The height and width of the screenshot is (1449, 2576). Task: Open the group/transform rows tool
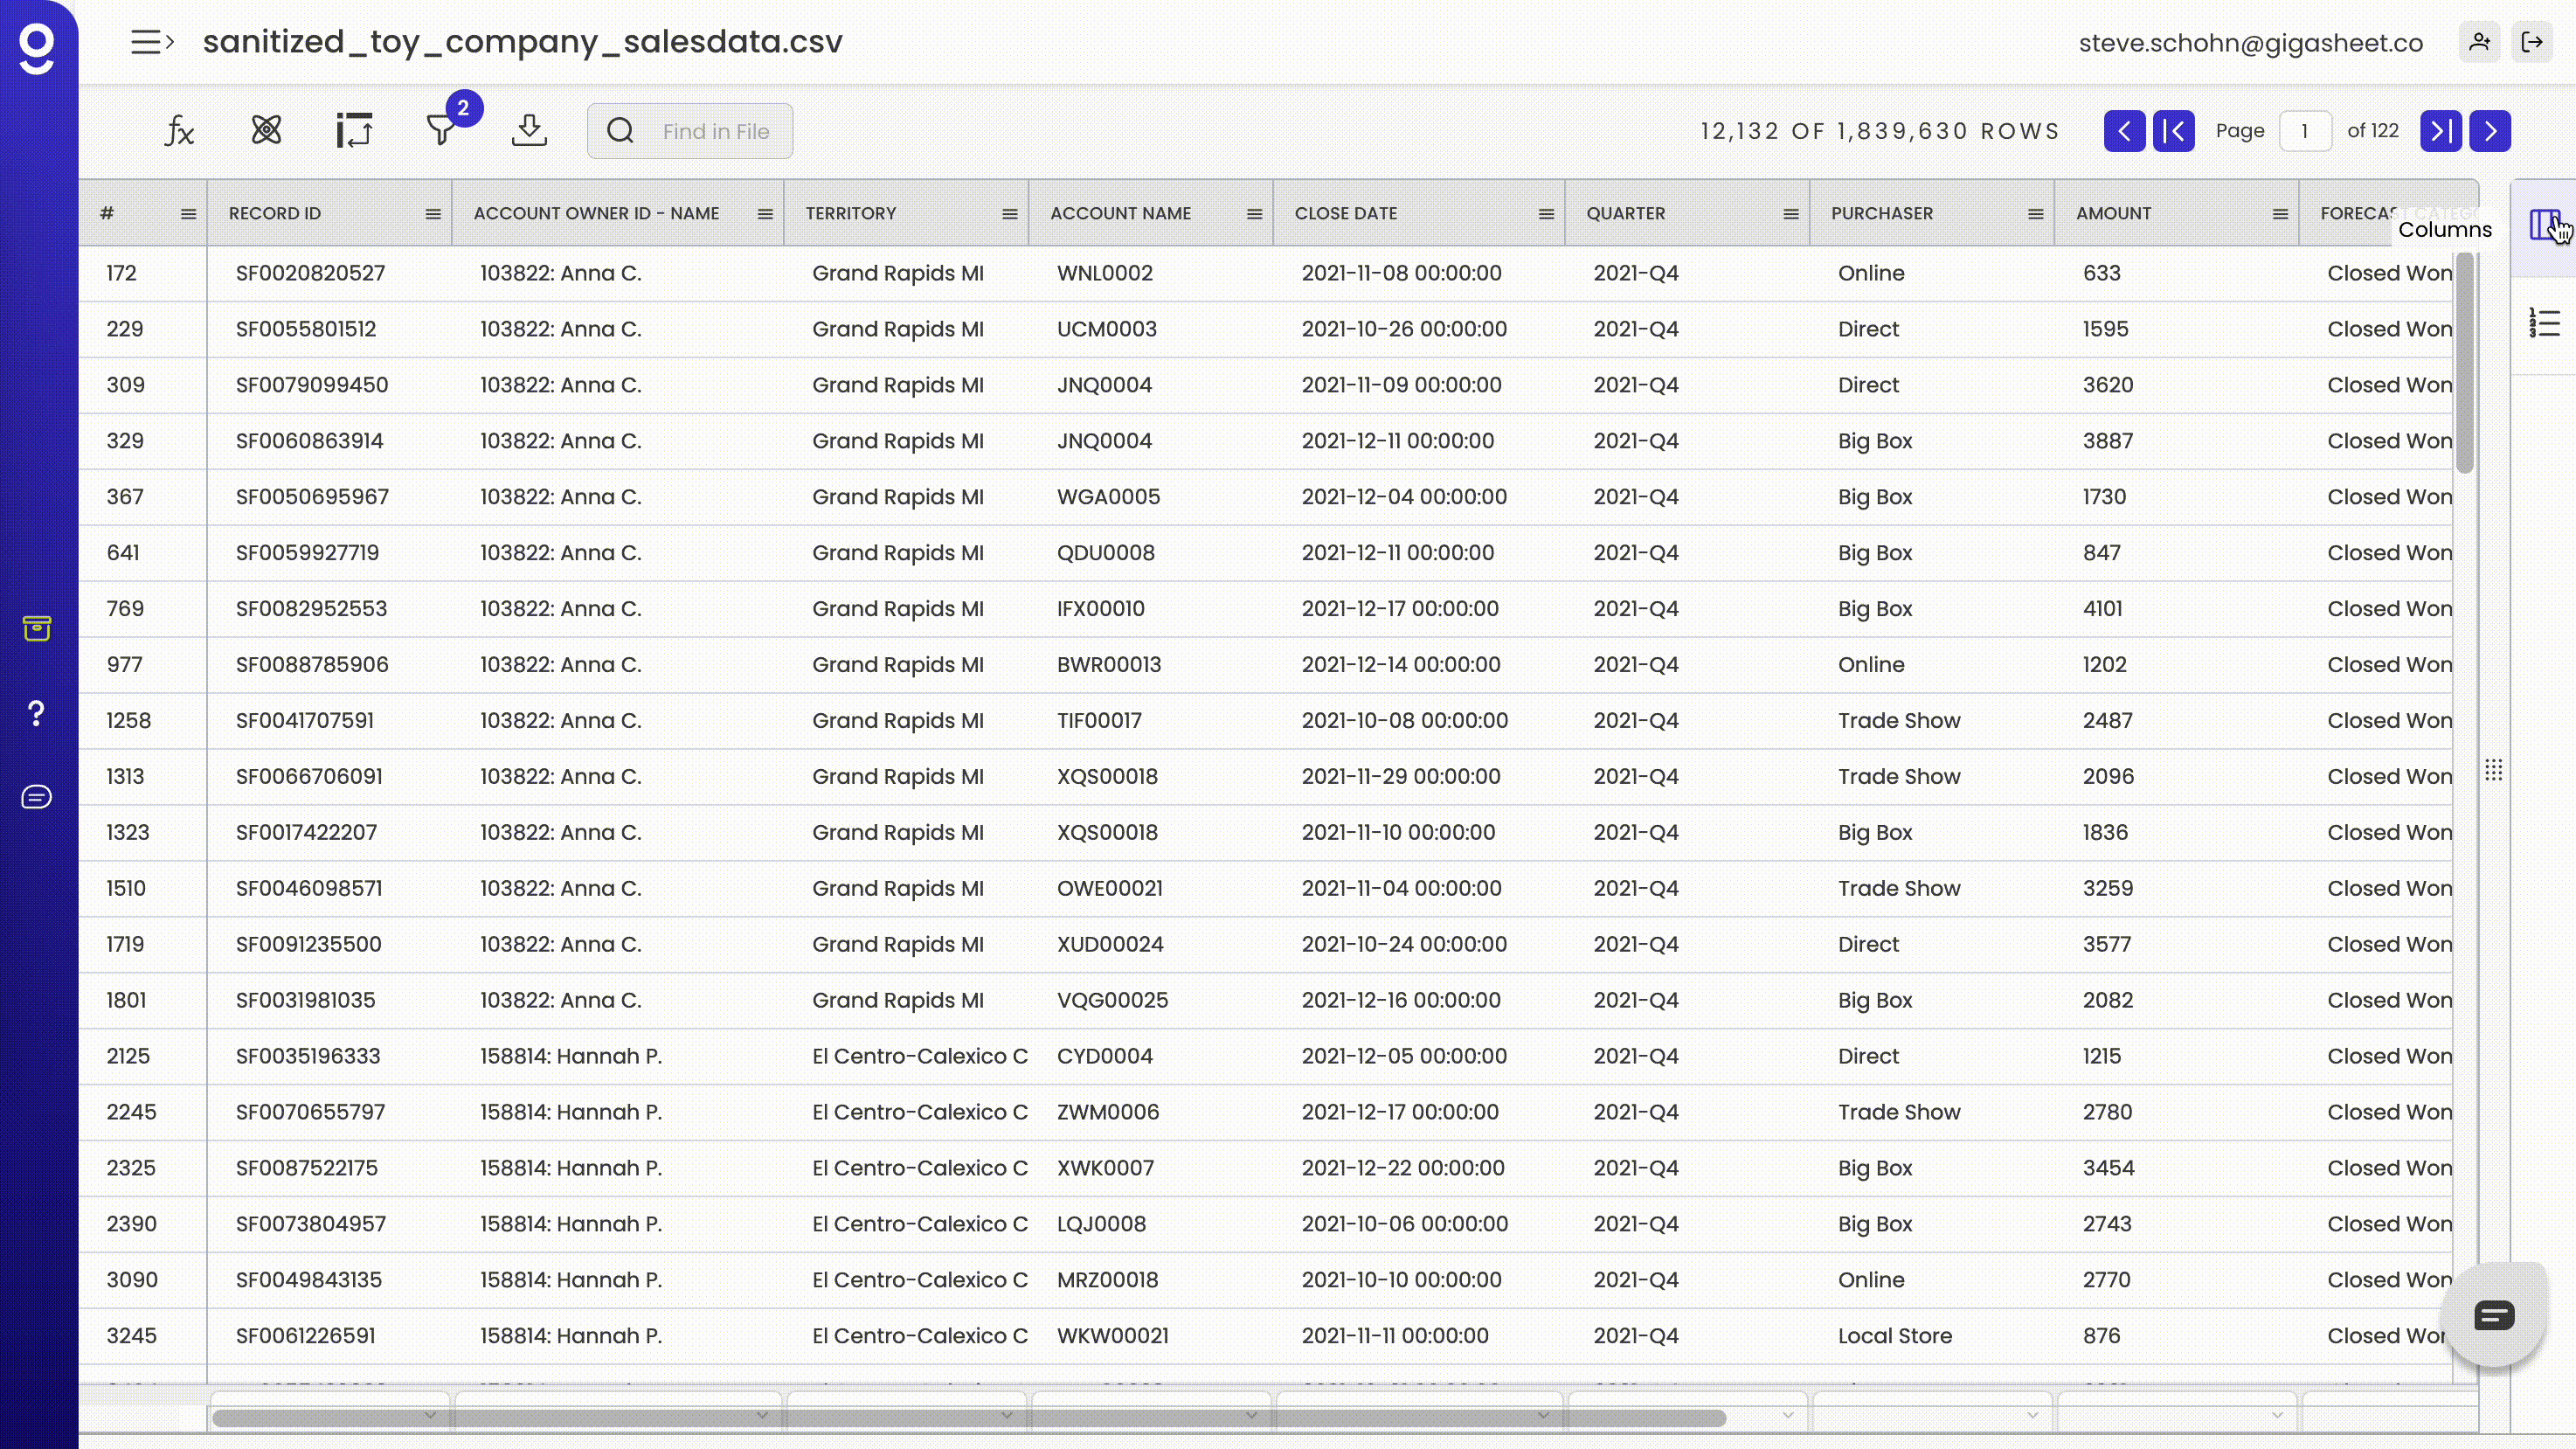354,131
